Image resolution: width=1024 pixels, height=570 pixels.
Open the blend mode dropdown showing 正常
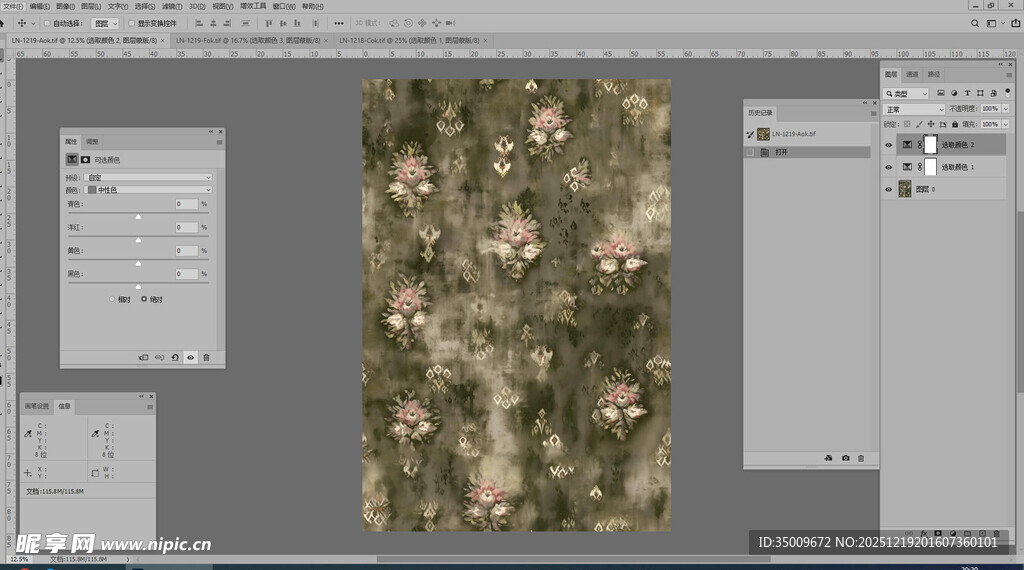click(x=914, y=109)
